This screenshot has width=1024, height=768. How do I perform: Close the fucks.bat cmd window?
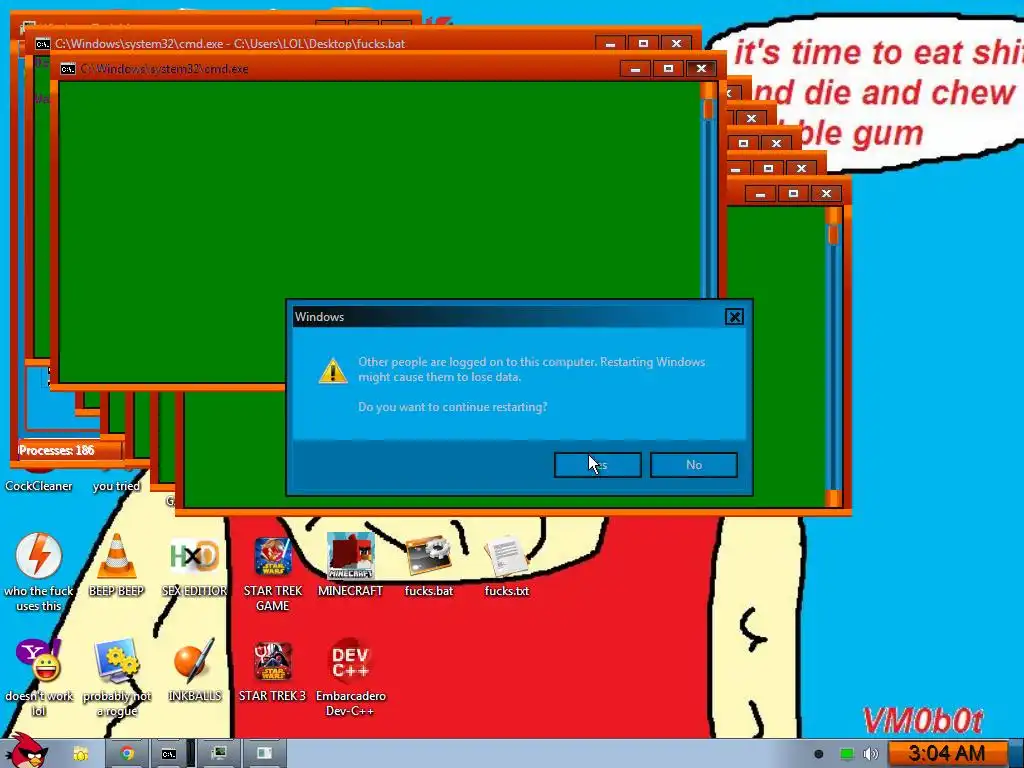pos(677,44)
